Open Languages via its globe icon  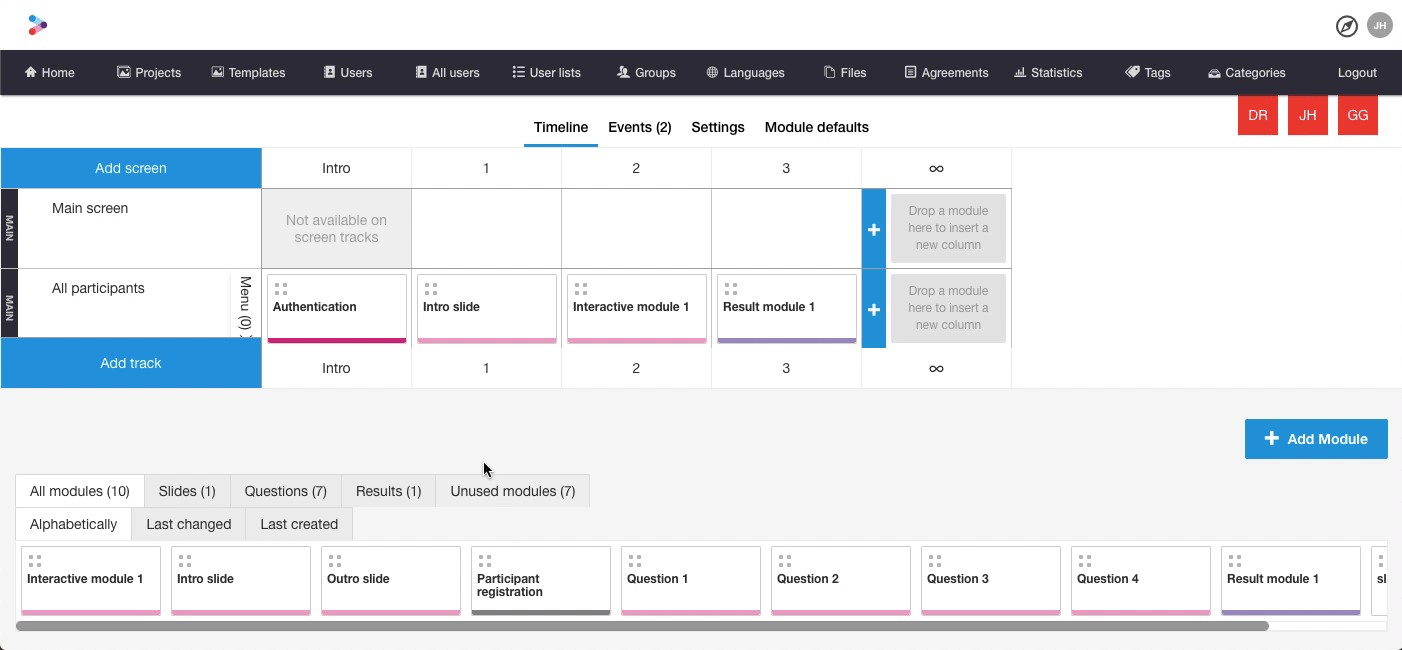pos(712,72)
